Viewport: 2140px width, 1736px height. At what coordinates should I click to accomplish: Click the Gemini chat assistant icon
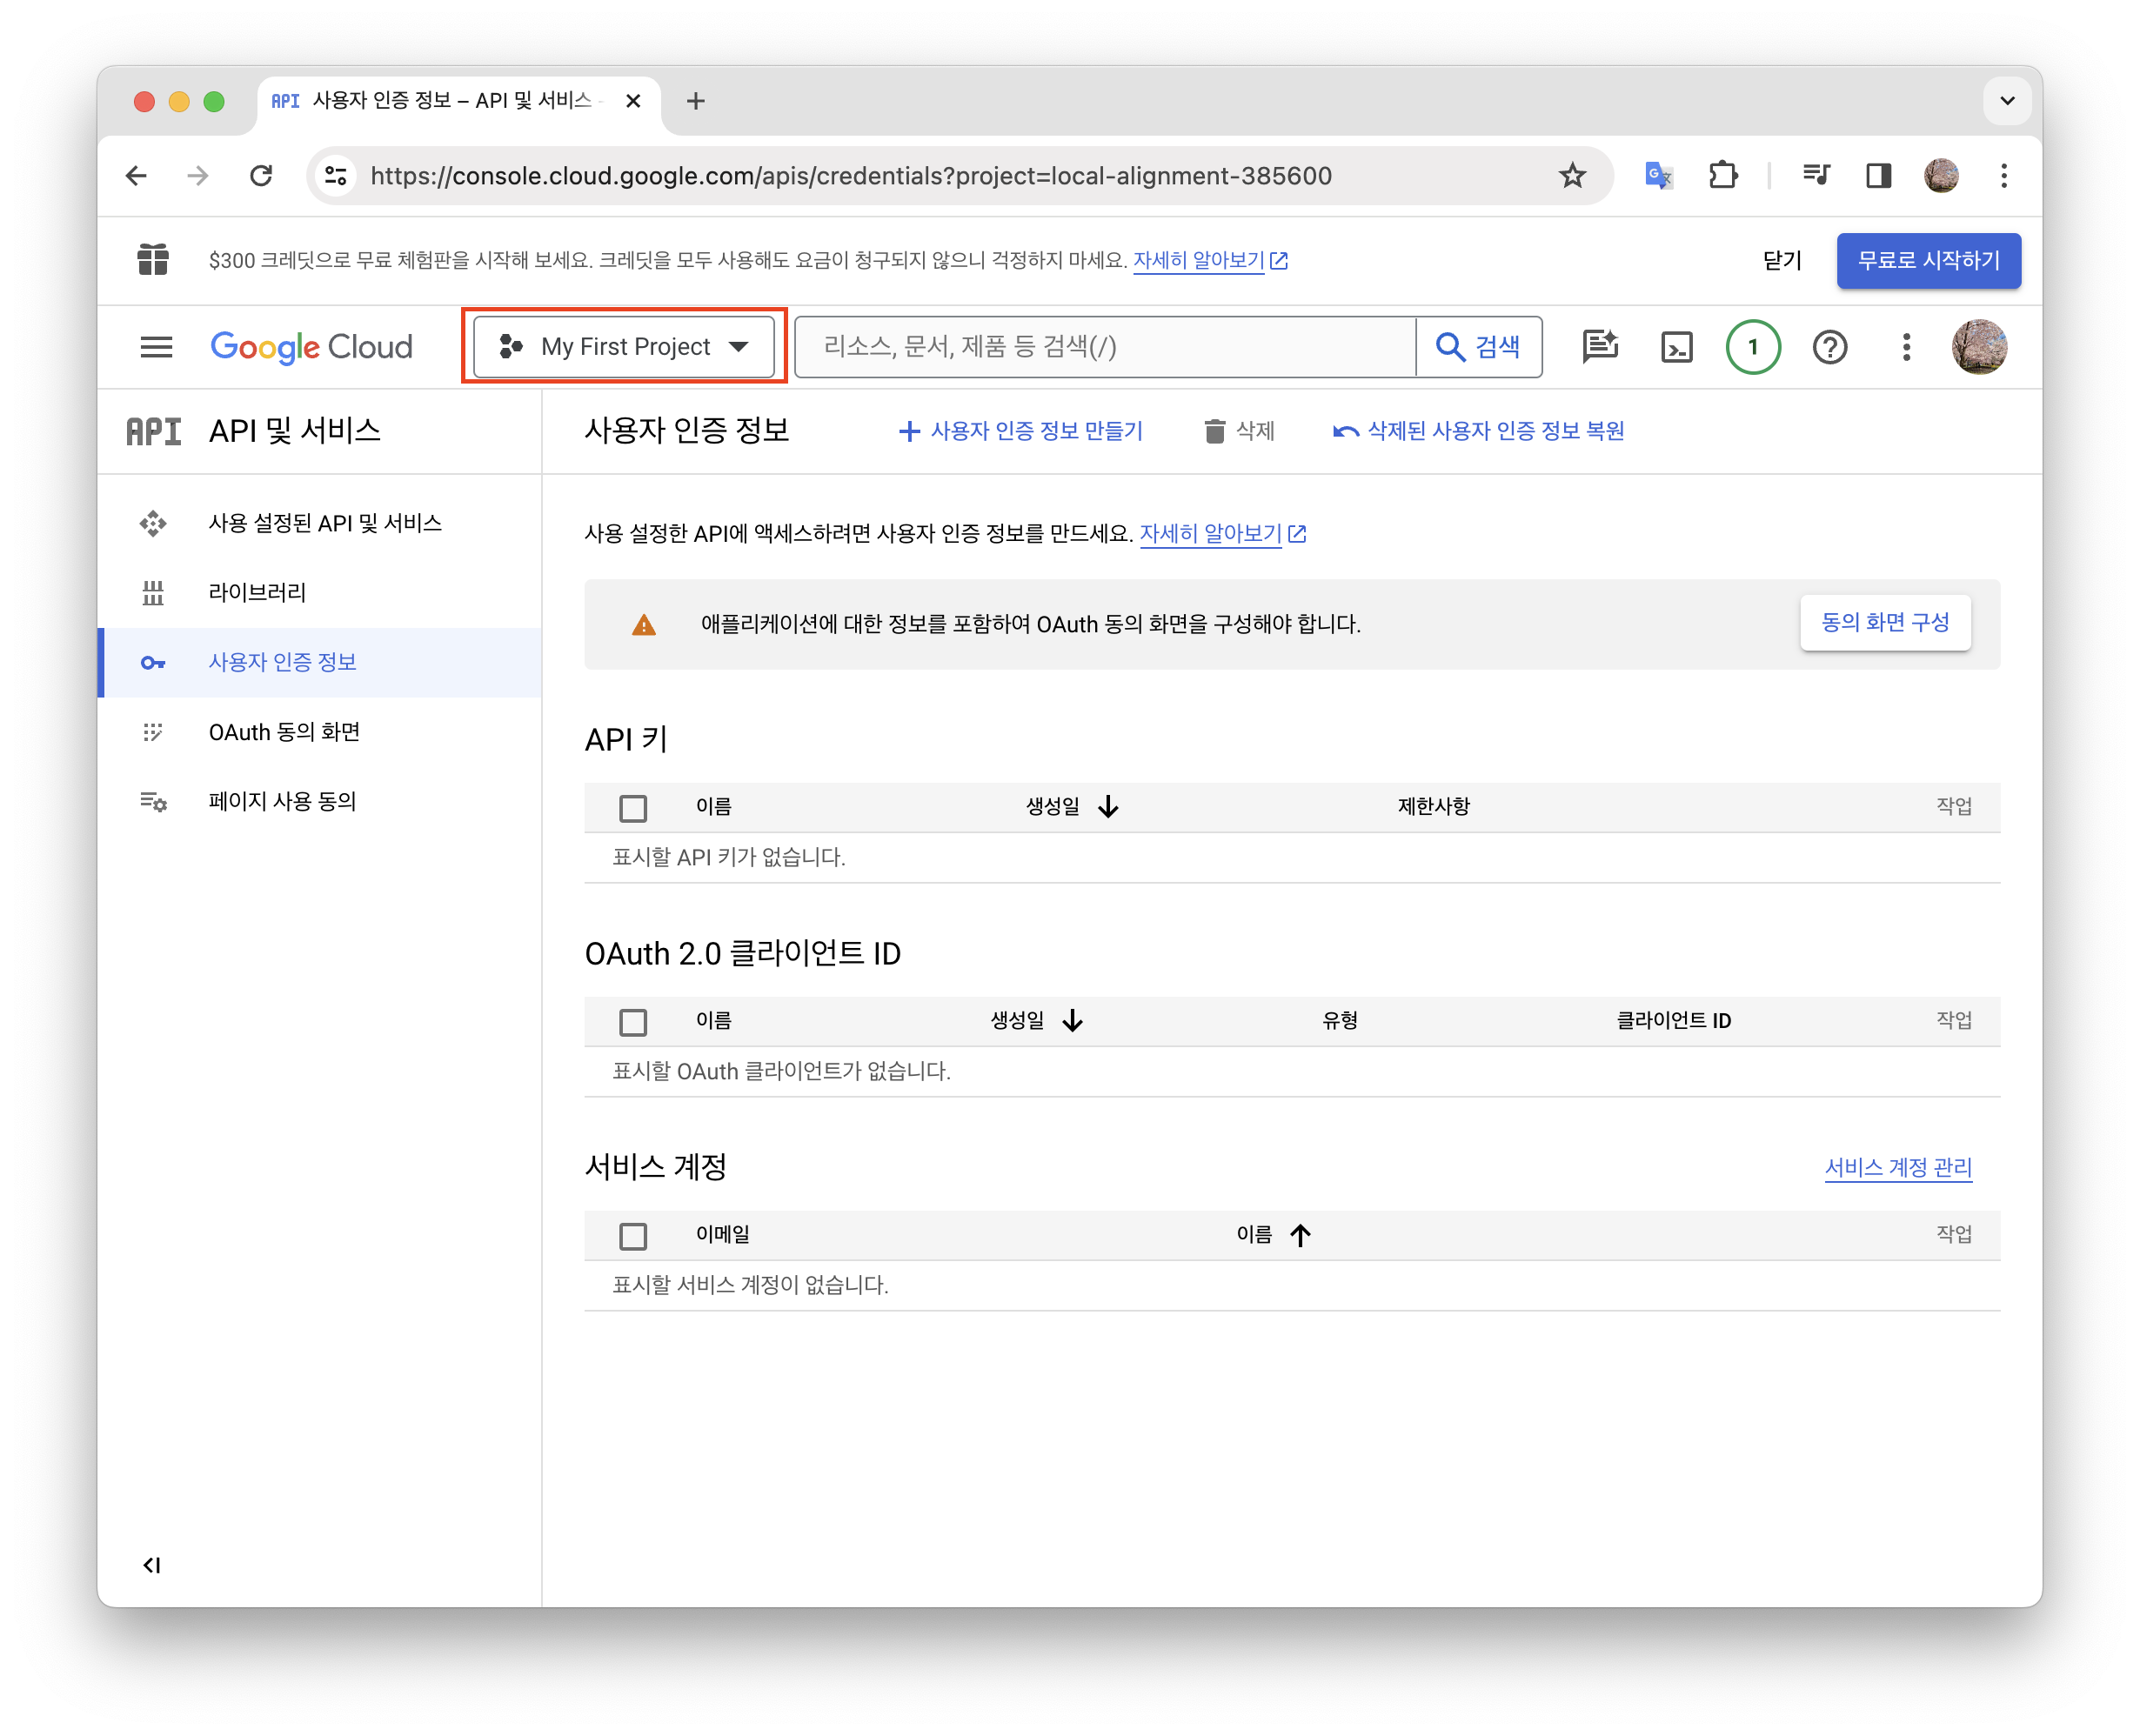[1599, 347]
